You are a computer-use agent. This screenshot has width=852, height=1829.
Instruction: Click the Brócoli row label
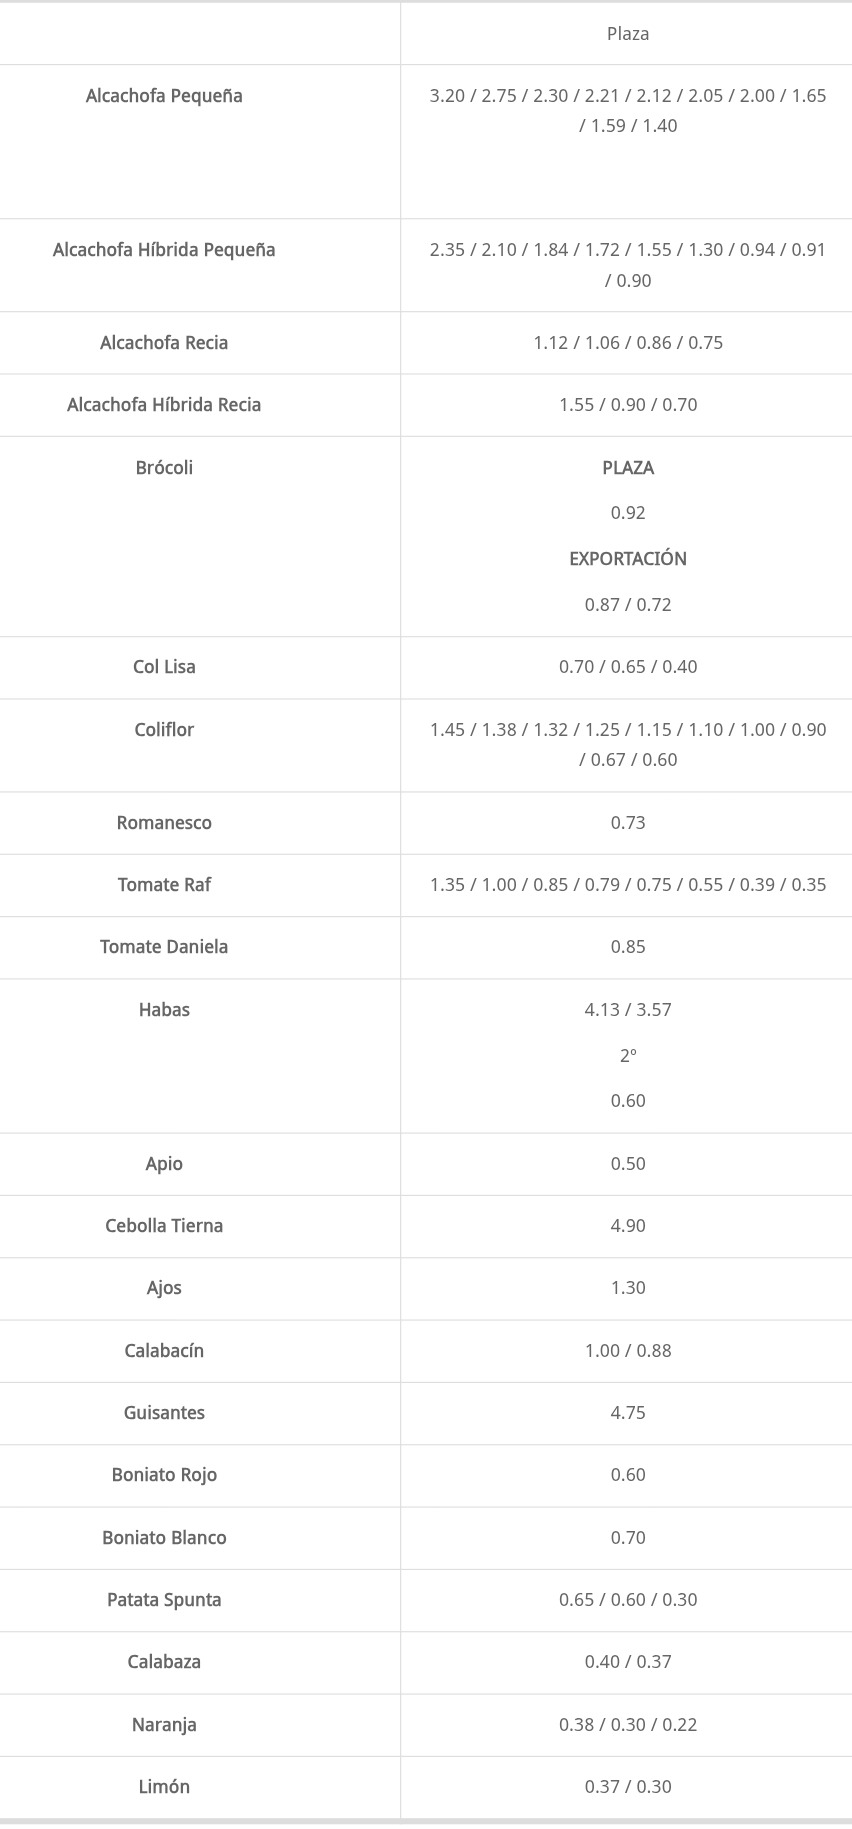(x=164, y=468)
